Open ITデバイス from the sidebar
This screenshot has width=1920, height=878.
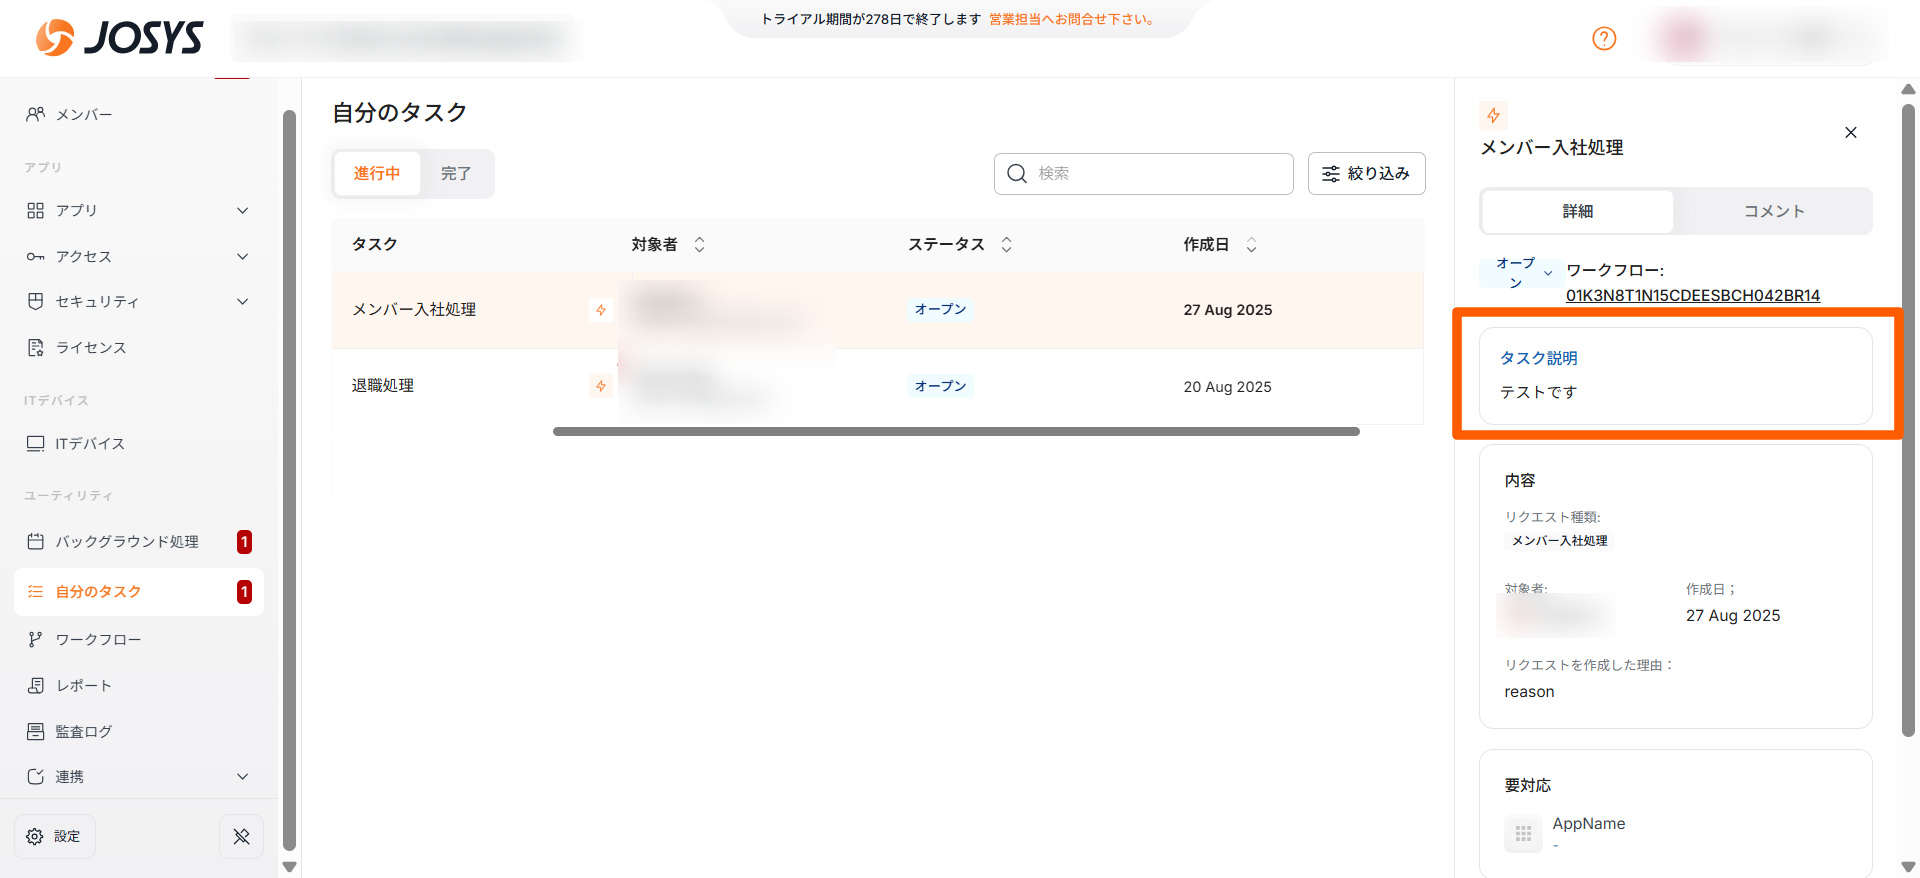pyautogui.click(x=90, y=443)
